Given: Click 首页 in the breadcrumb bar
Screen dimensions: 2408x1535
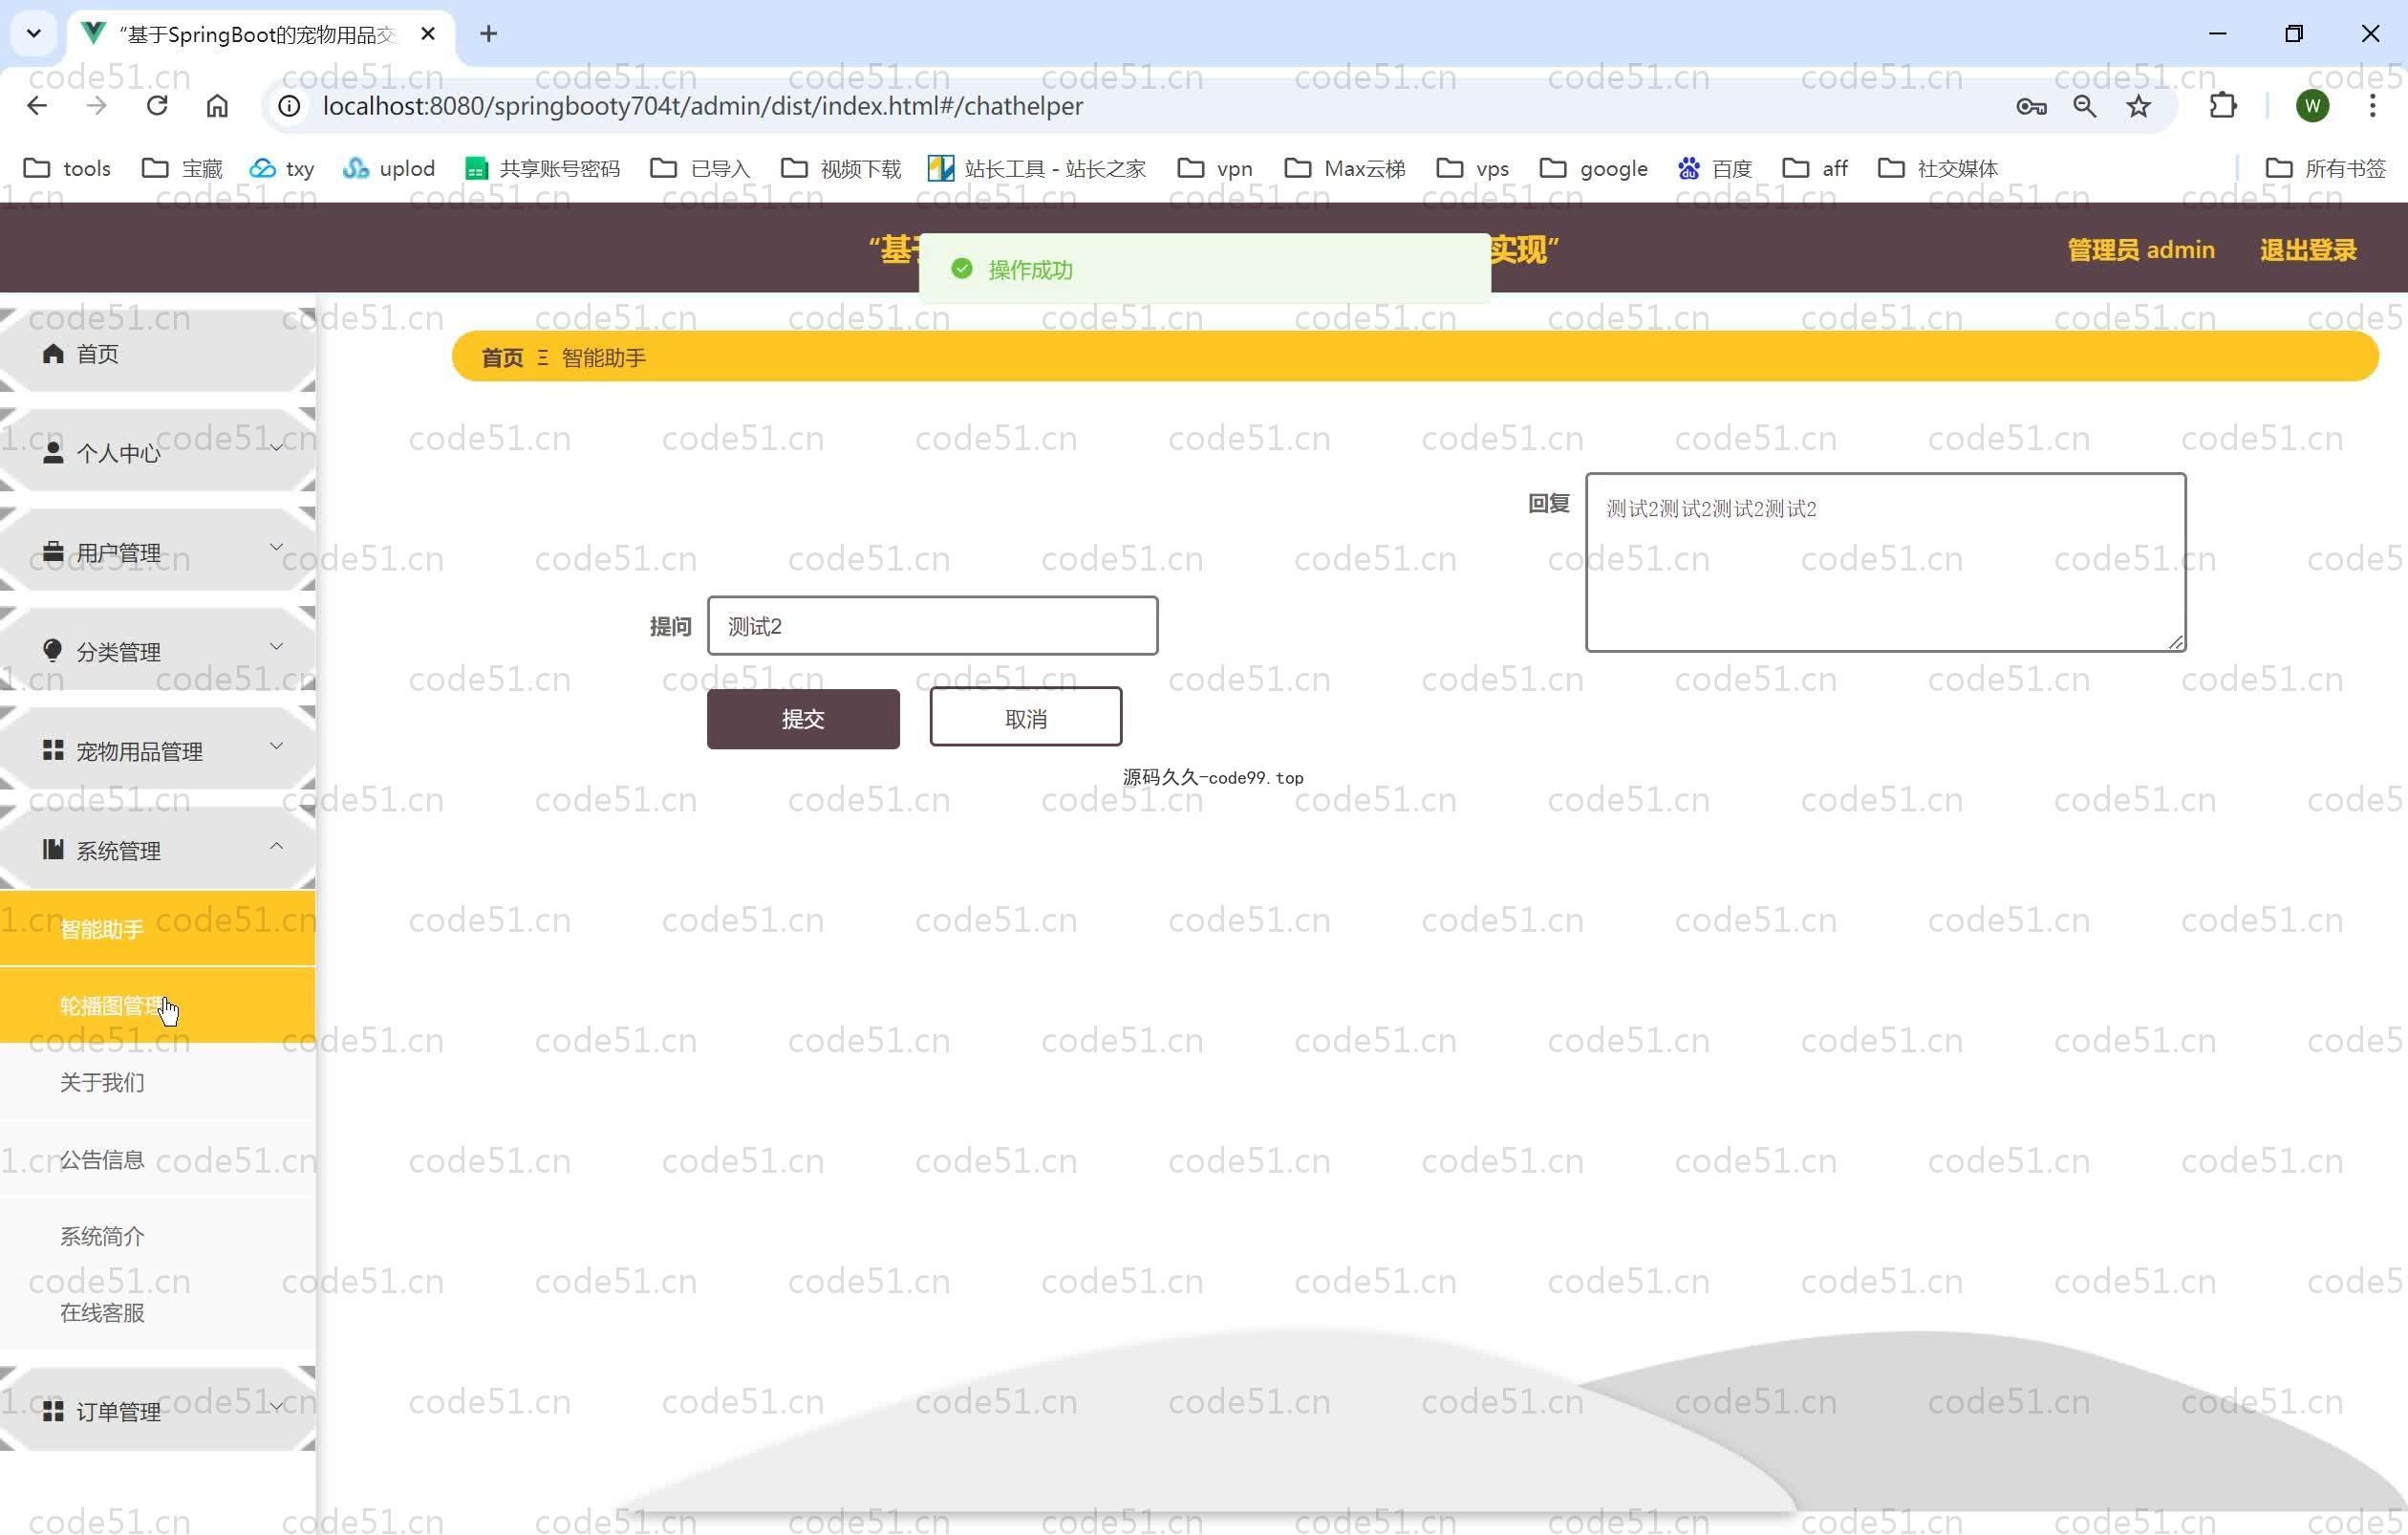Looking at the screenshot, I should (502, 357).
